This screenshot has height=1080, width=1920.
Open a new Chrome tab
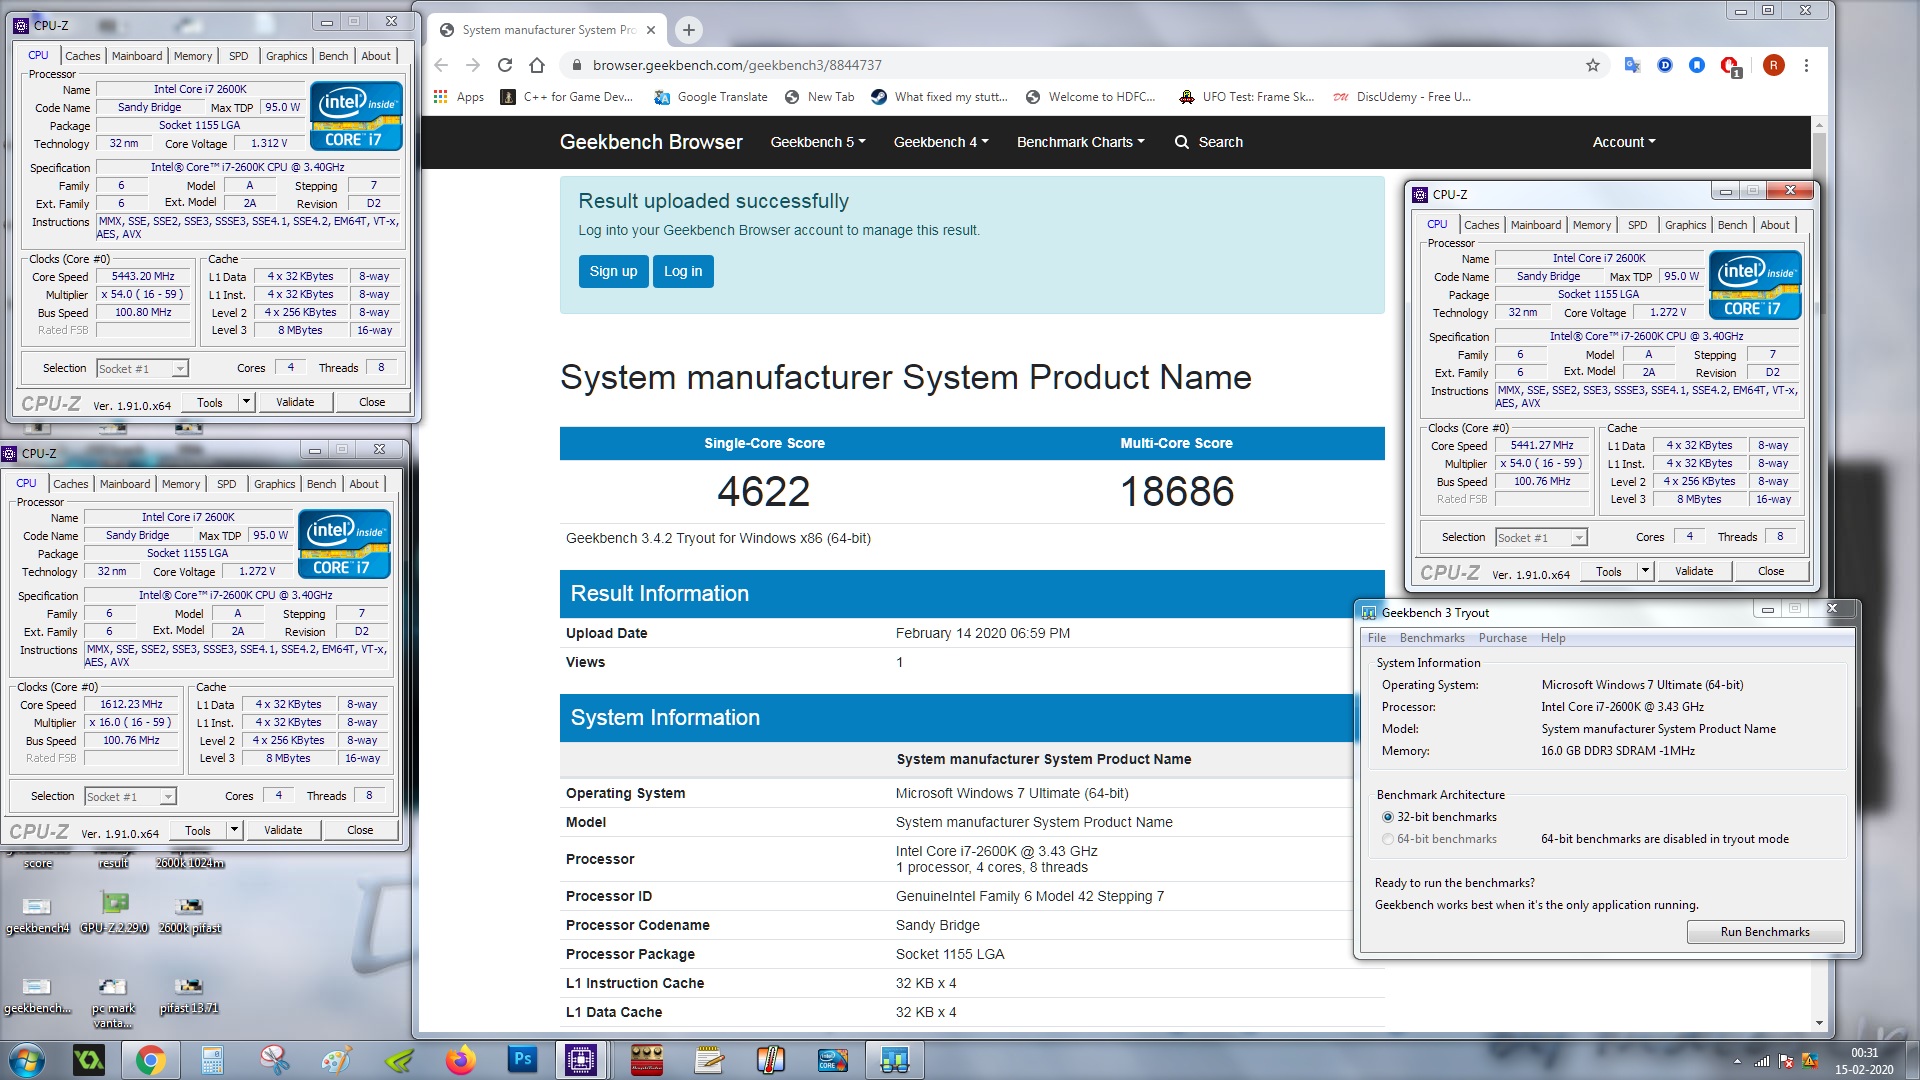[688, 30]
